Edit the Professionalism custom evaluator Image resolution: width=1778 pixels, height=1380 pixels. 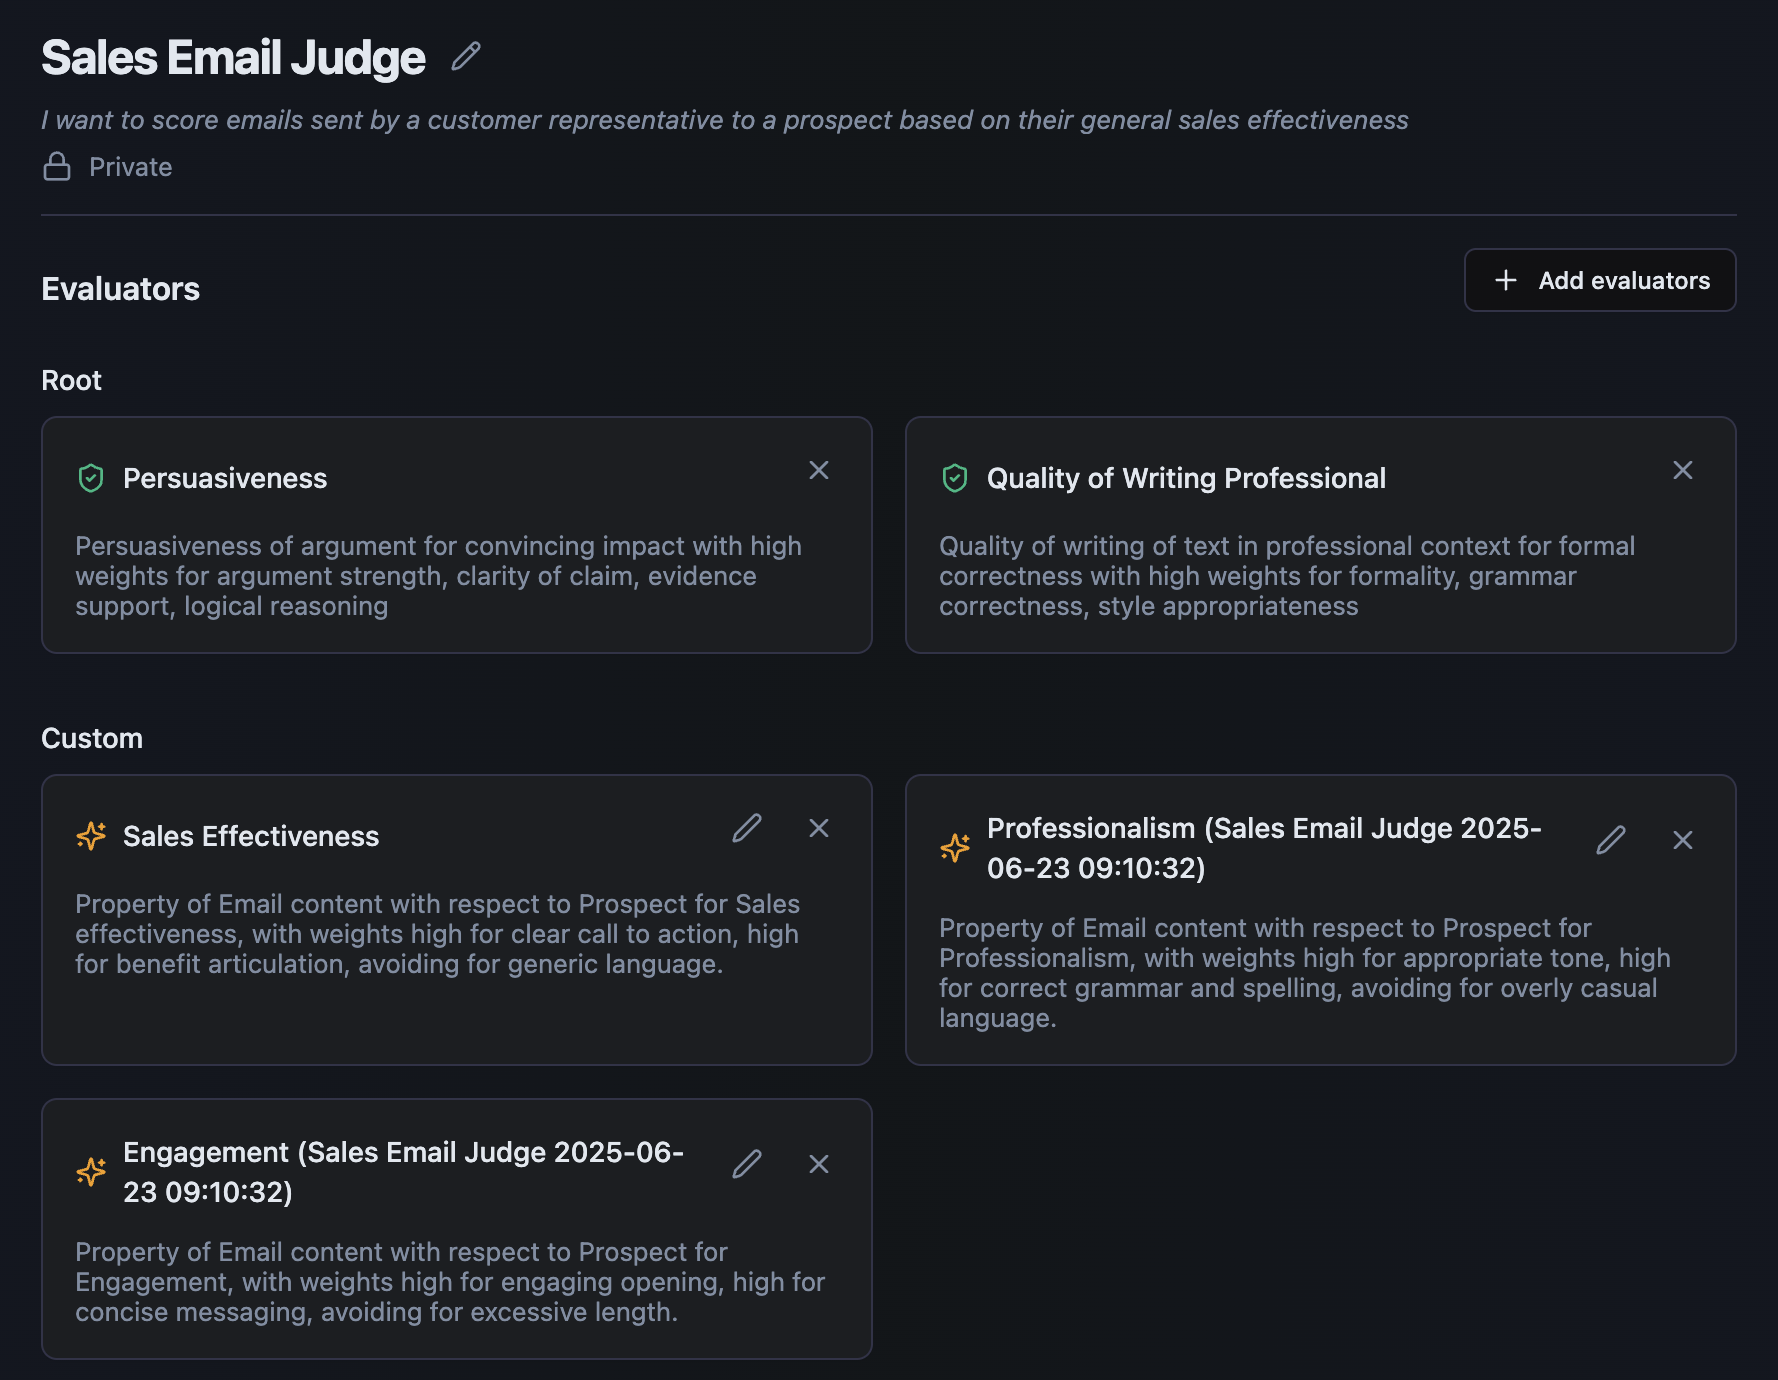point(1611,840)
